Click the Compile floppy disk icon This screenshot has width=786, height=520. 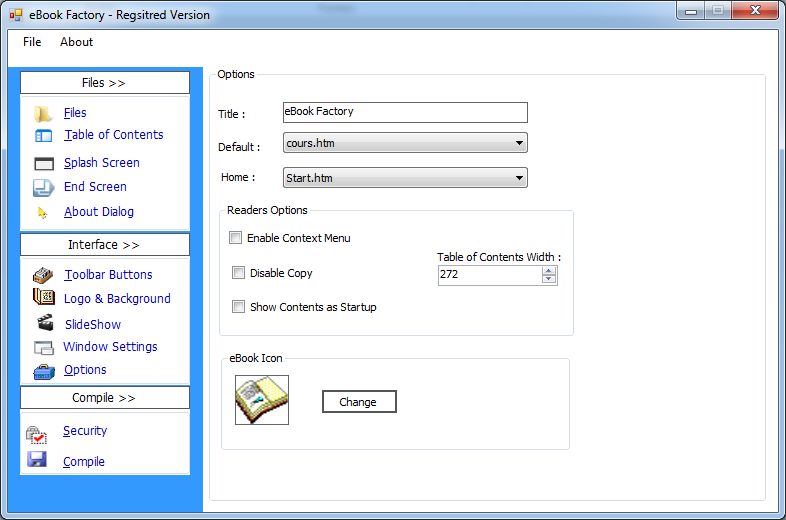click(37, 459)
